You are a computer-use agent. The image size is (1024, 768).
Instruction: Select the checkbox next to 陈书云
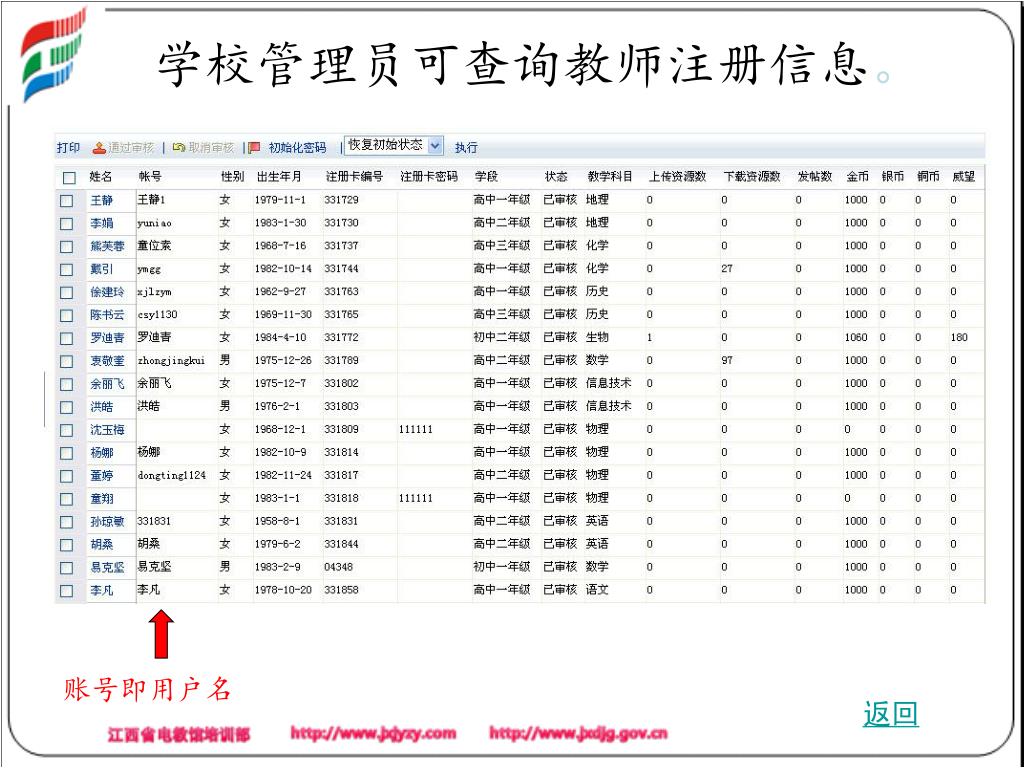67,315
